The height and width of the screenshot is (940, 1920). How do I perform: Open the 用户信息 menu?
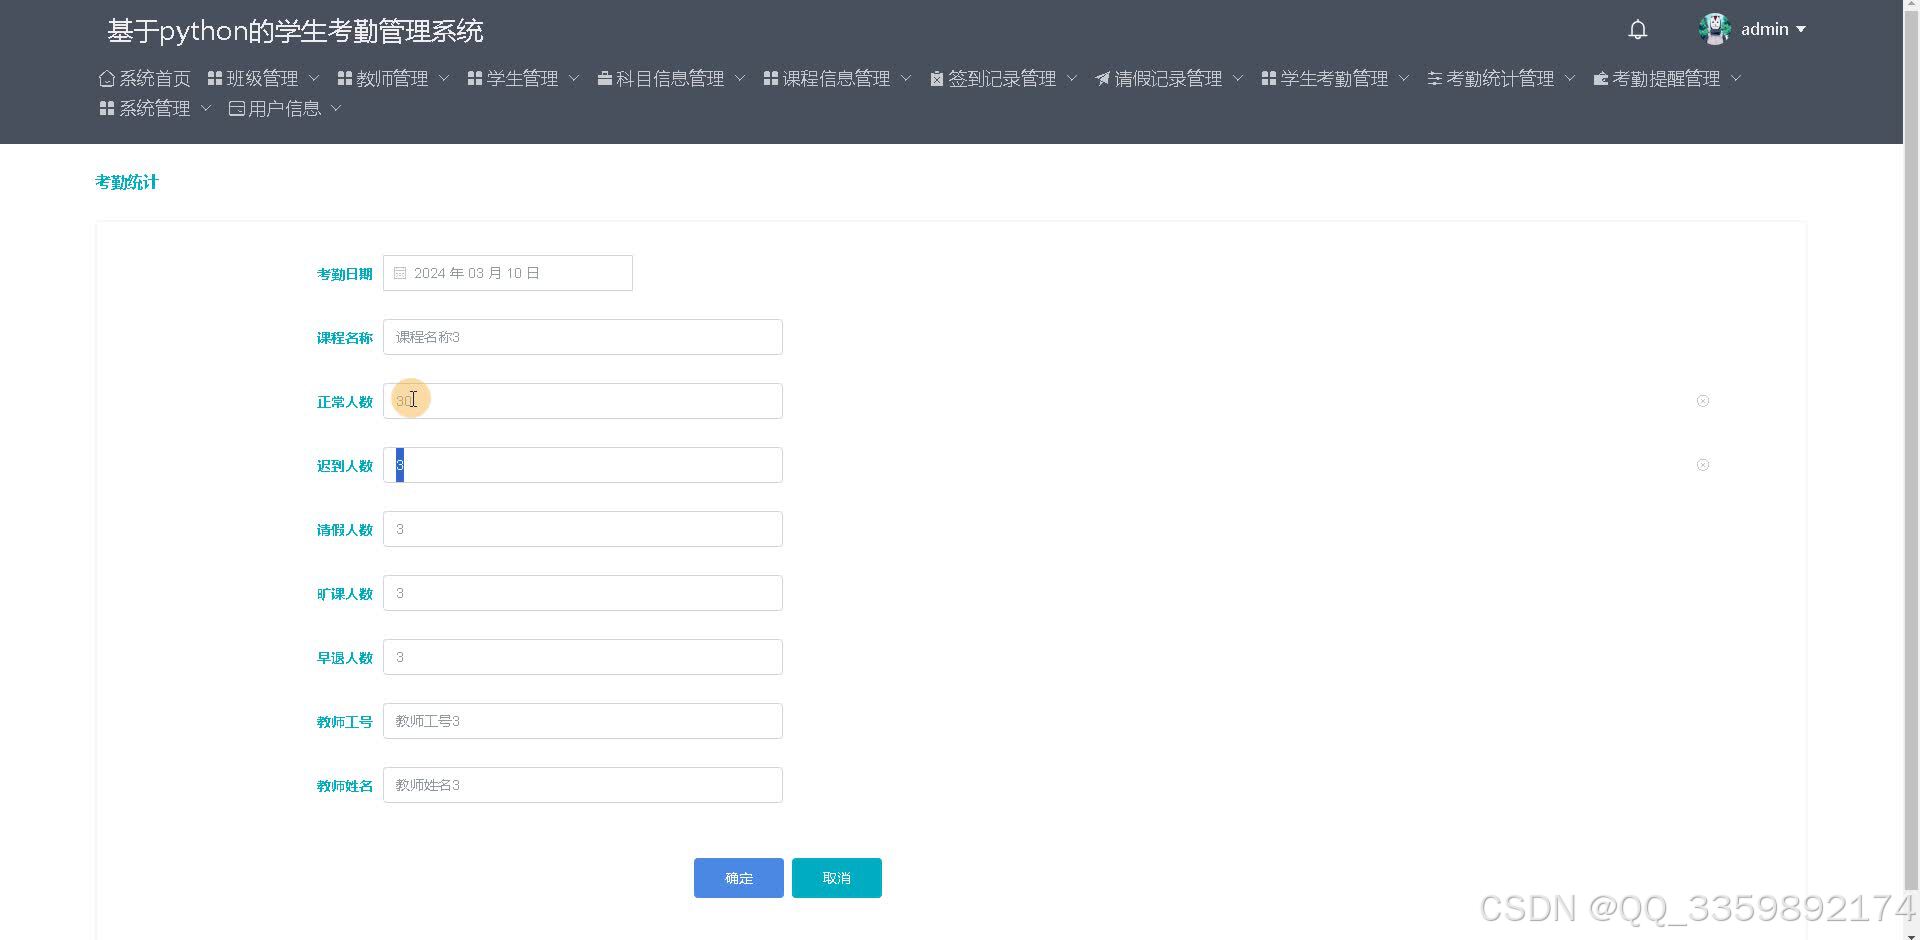(285, 108)
